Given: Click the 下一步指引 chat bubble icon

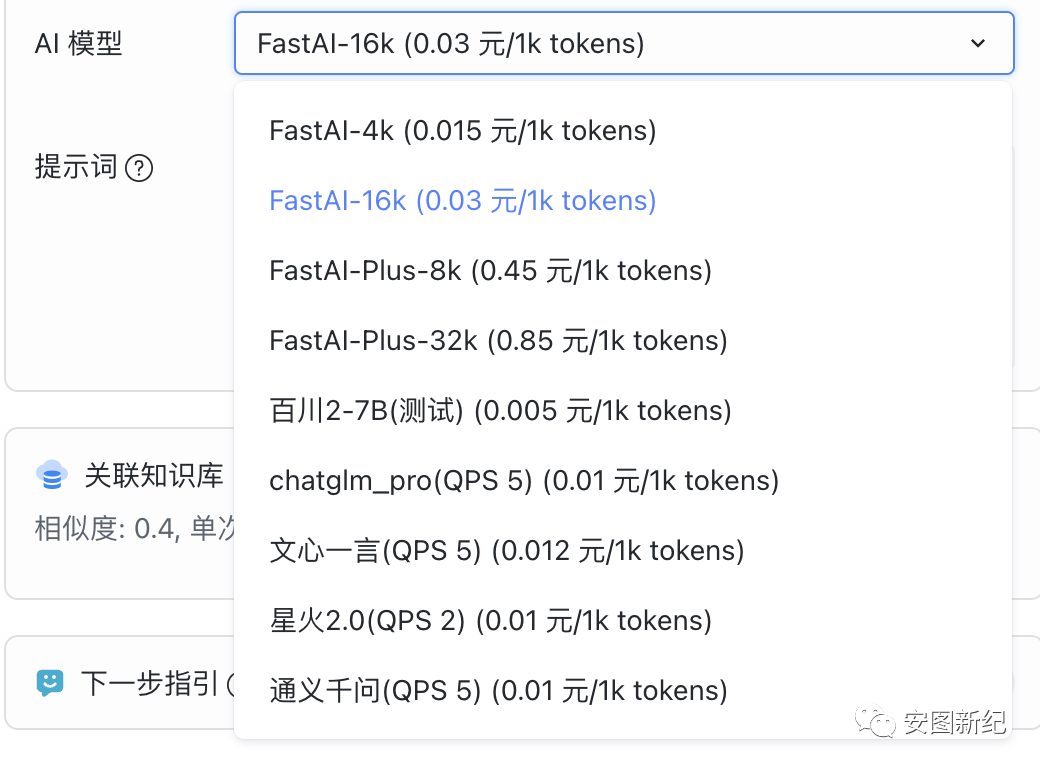Looking at the screenshot, I should pyautogui.click(x=50, y=683).
